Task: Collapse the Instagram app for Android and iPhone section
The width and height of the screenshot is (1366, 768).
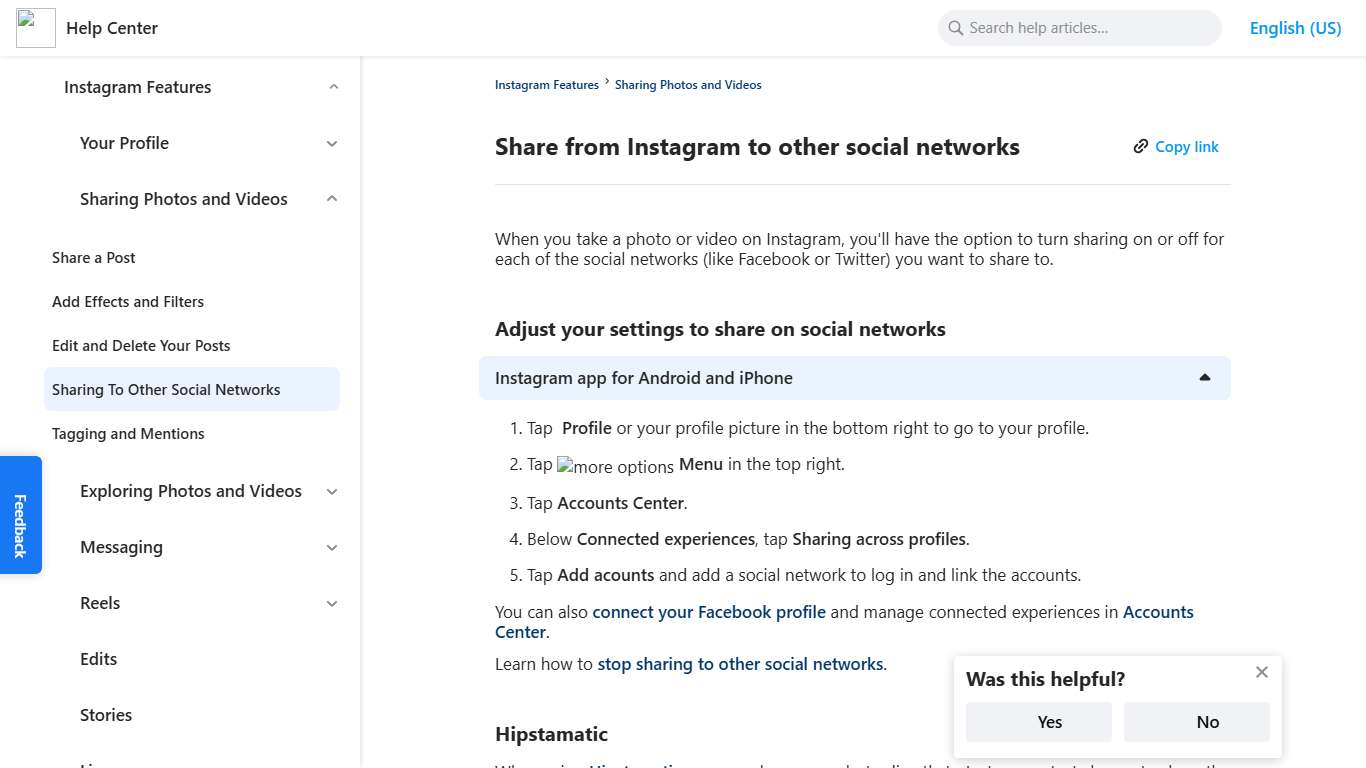Action: pyautogui.click(x=1206, y=377)
